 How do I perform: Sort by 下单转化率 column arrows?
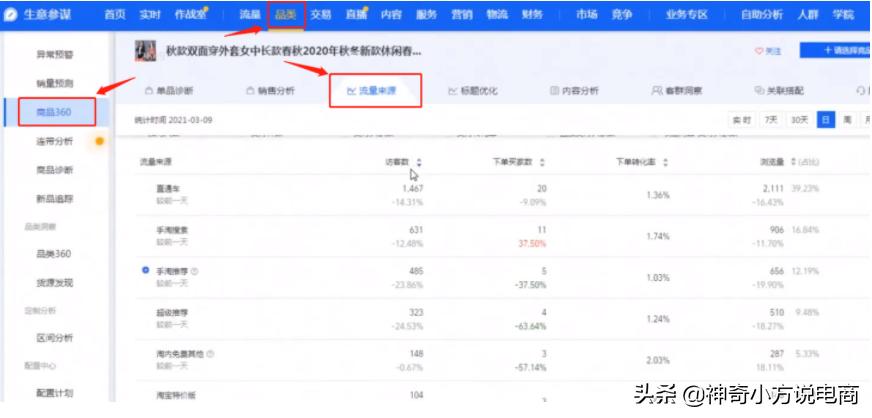pos(665,162)
